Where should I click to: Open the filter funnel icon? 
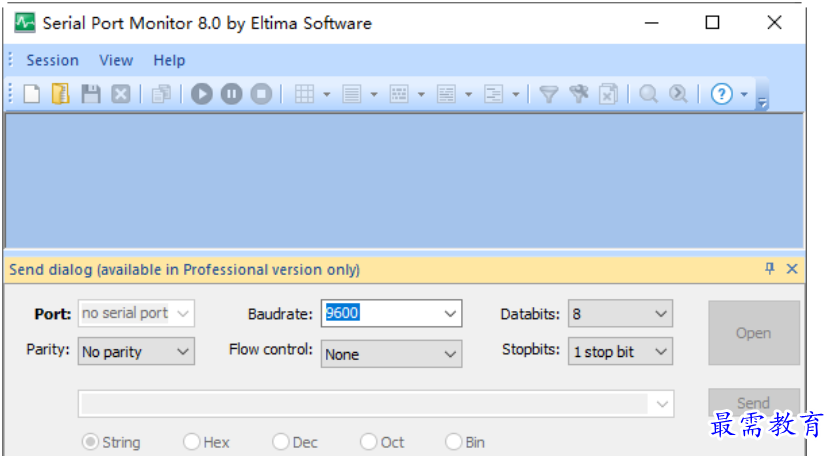pyautogui.click(x=549, y=94)
